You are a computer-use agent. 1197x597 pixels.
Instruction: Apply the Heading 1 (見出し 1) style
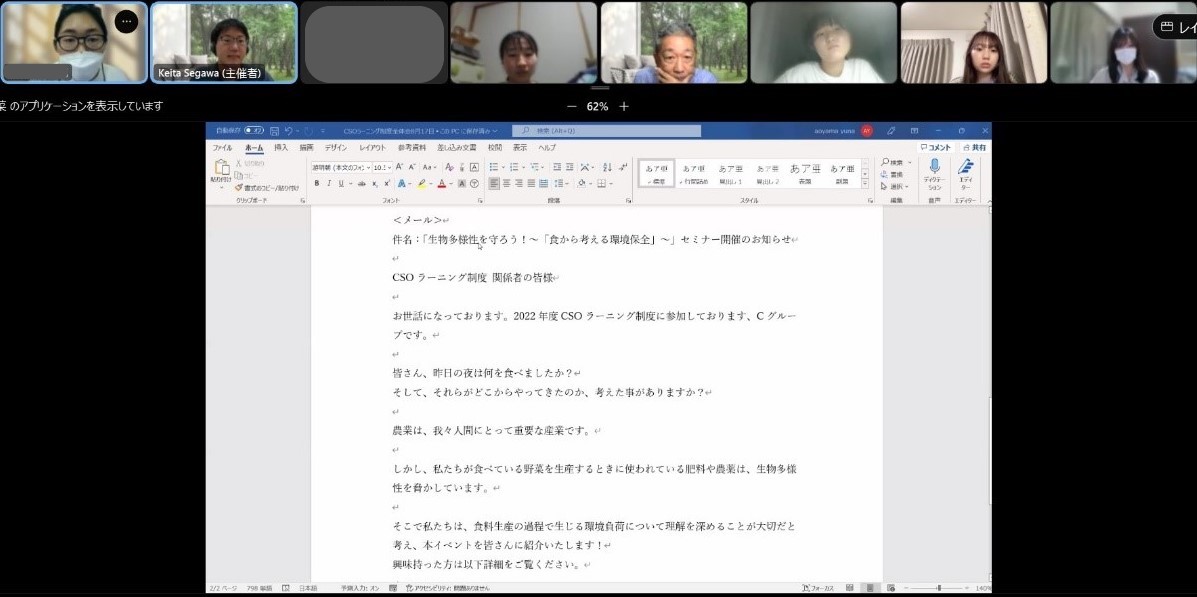coord(731,173)
